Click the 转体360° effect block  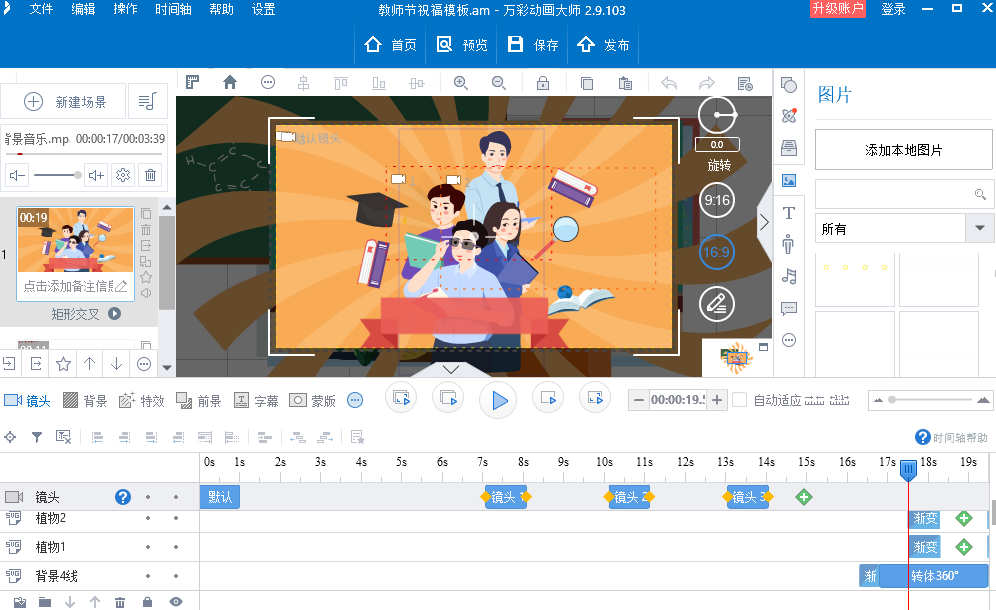coord(934,576)
